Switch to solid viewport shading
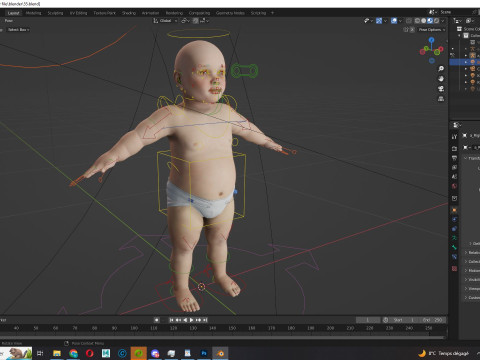This screenshot has width=480, height=360. (424, 21)
